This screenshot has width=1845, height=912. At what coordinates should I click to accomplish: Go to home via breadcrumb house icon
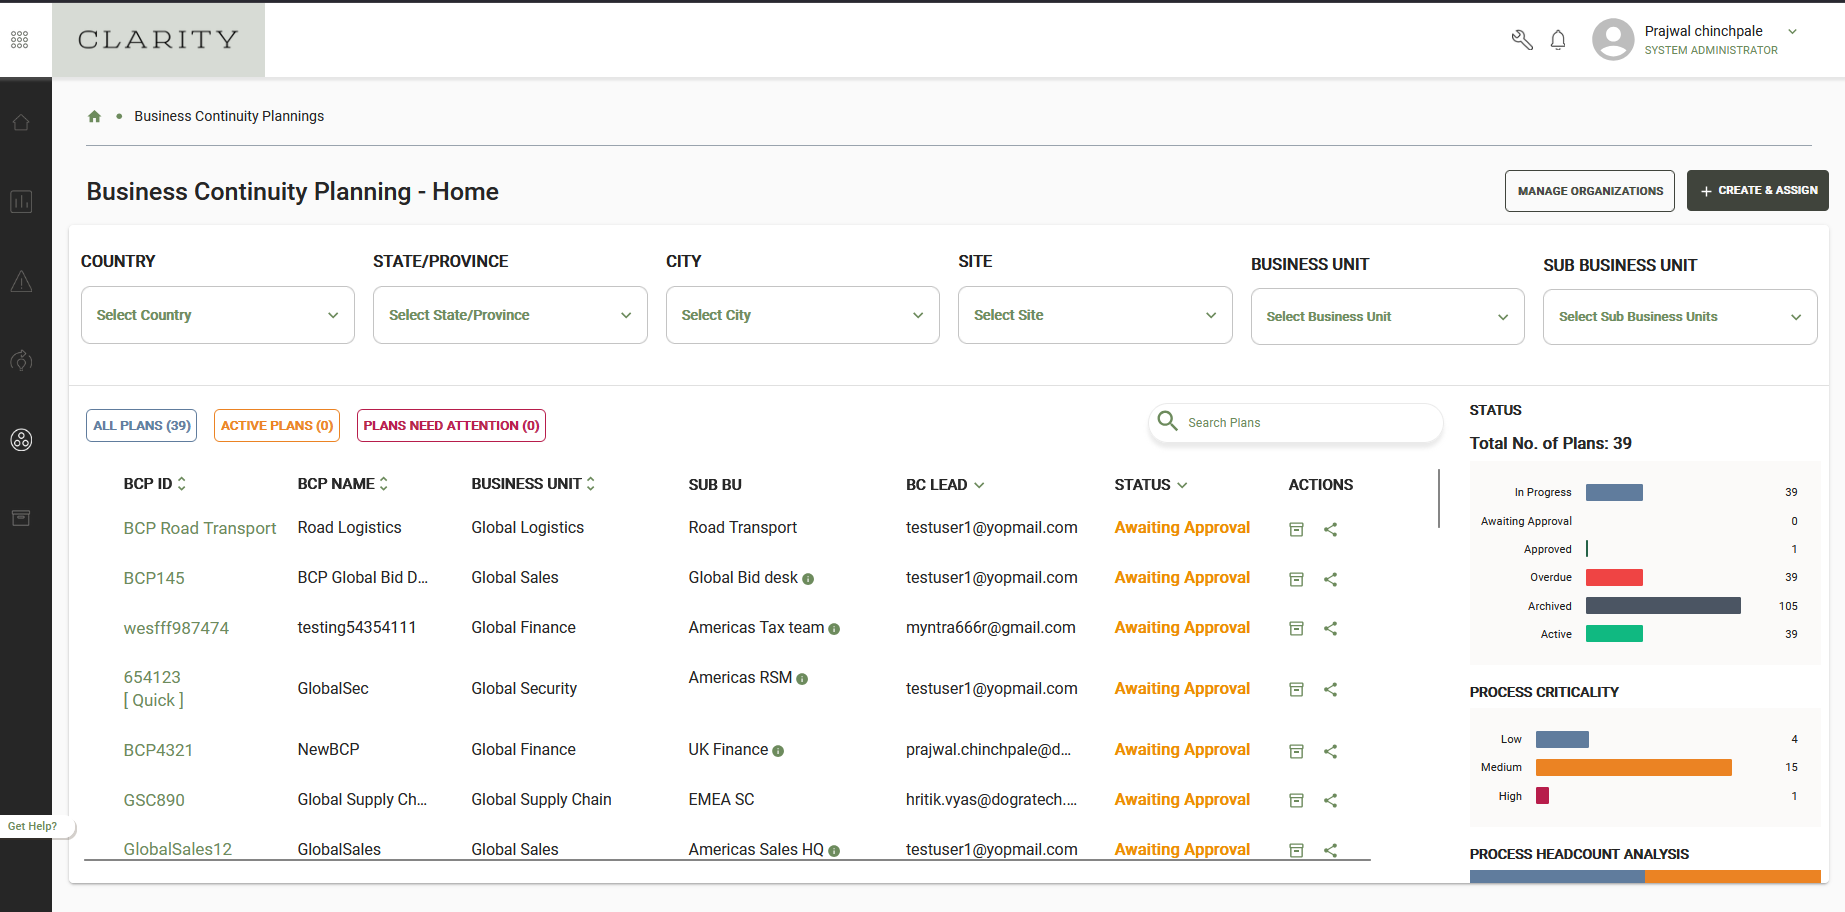[x=95, y=116]
